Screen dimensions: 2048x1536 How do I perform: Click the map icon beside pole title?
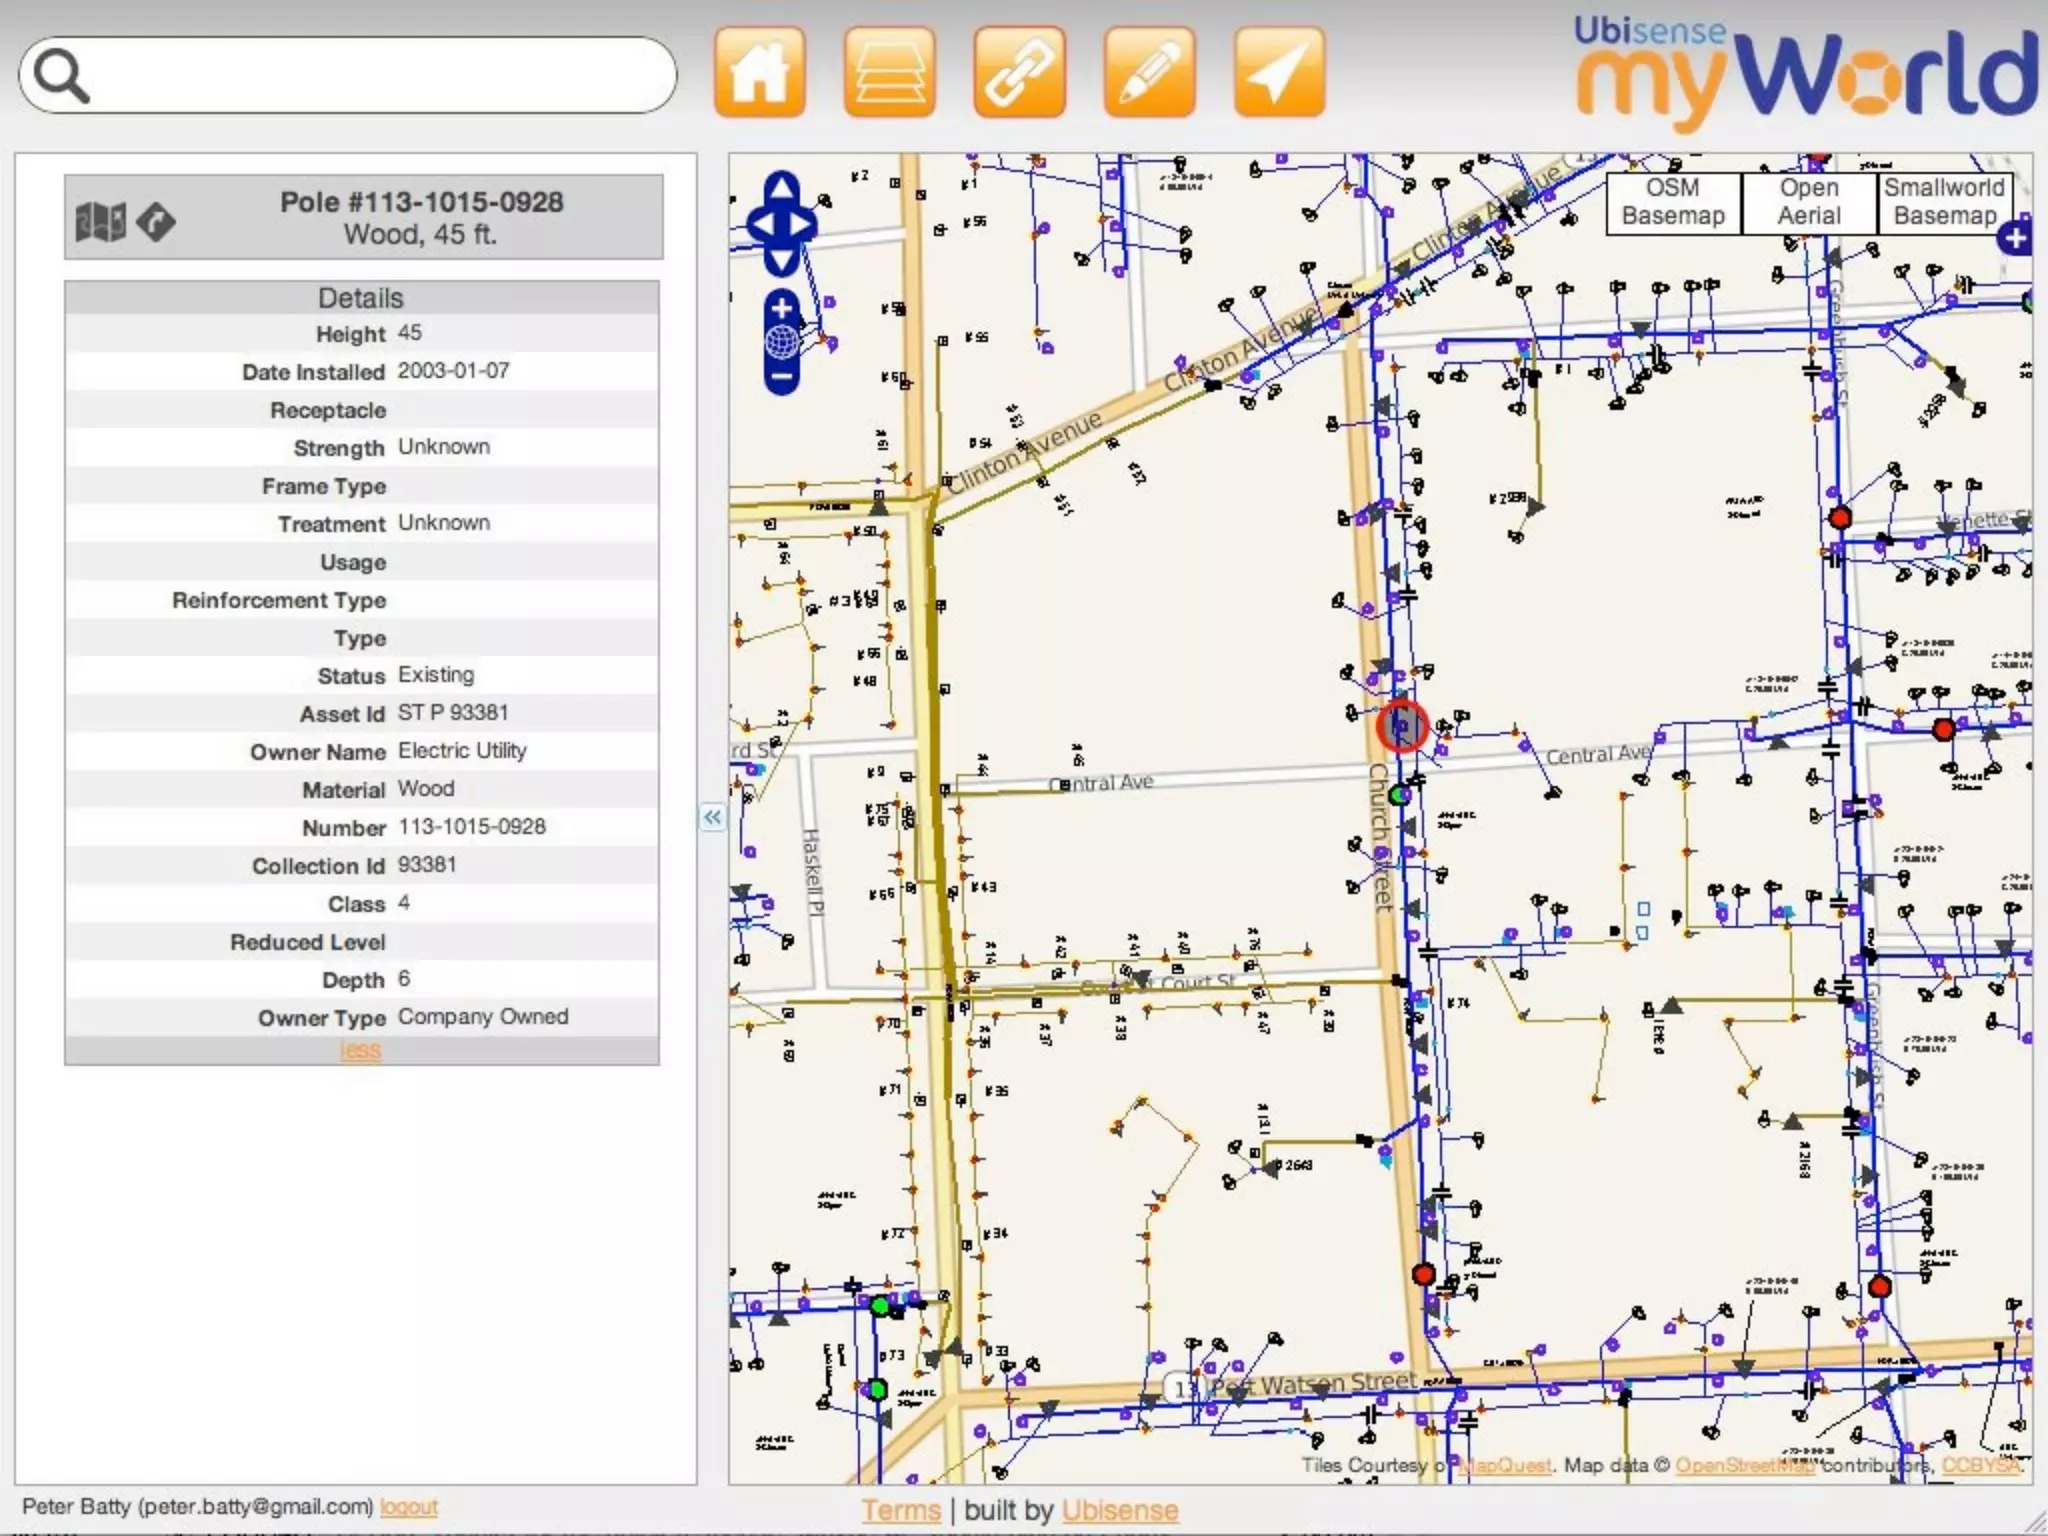pyautogui.click(x=100, y=221)
